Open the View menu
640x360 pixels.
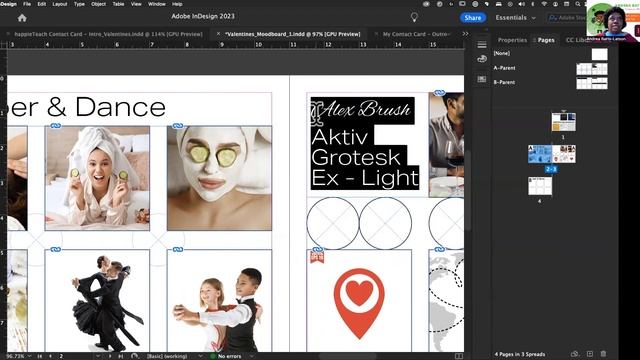click(136, 4)
